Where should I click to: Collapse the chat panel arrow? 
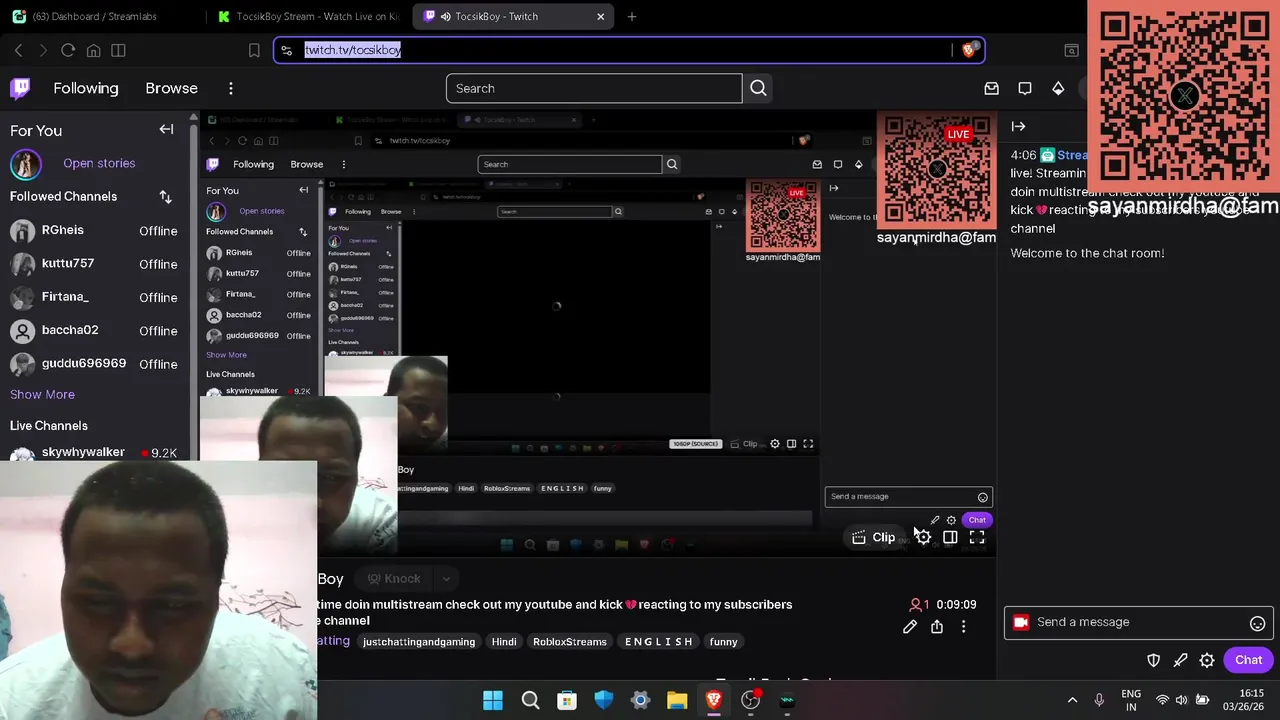[1018, 126]
